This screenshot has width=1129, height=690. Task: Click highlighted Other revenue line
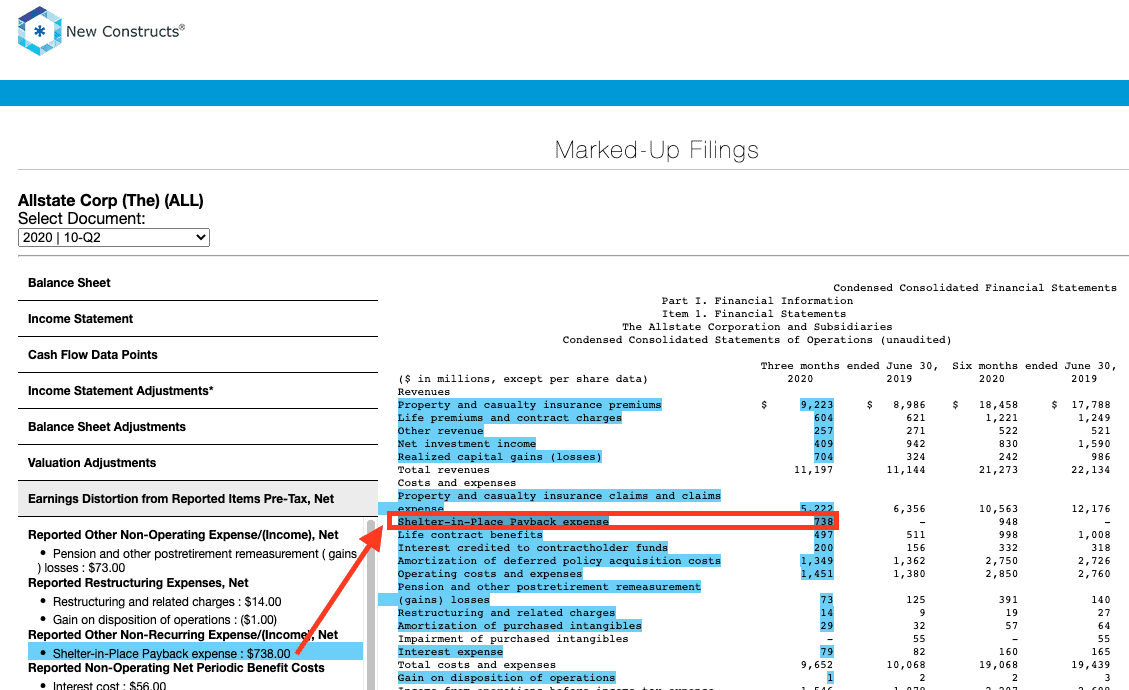[x=441, y=431]
